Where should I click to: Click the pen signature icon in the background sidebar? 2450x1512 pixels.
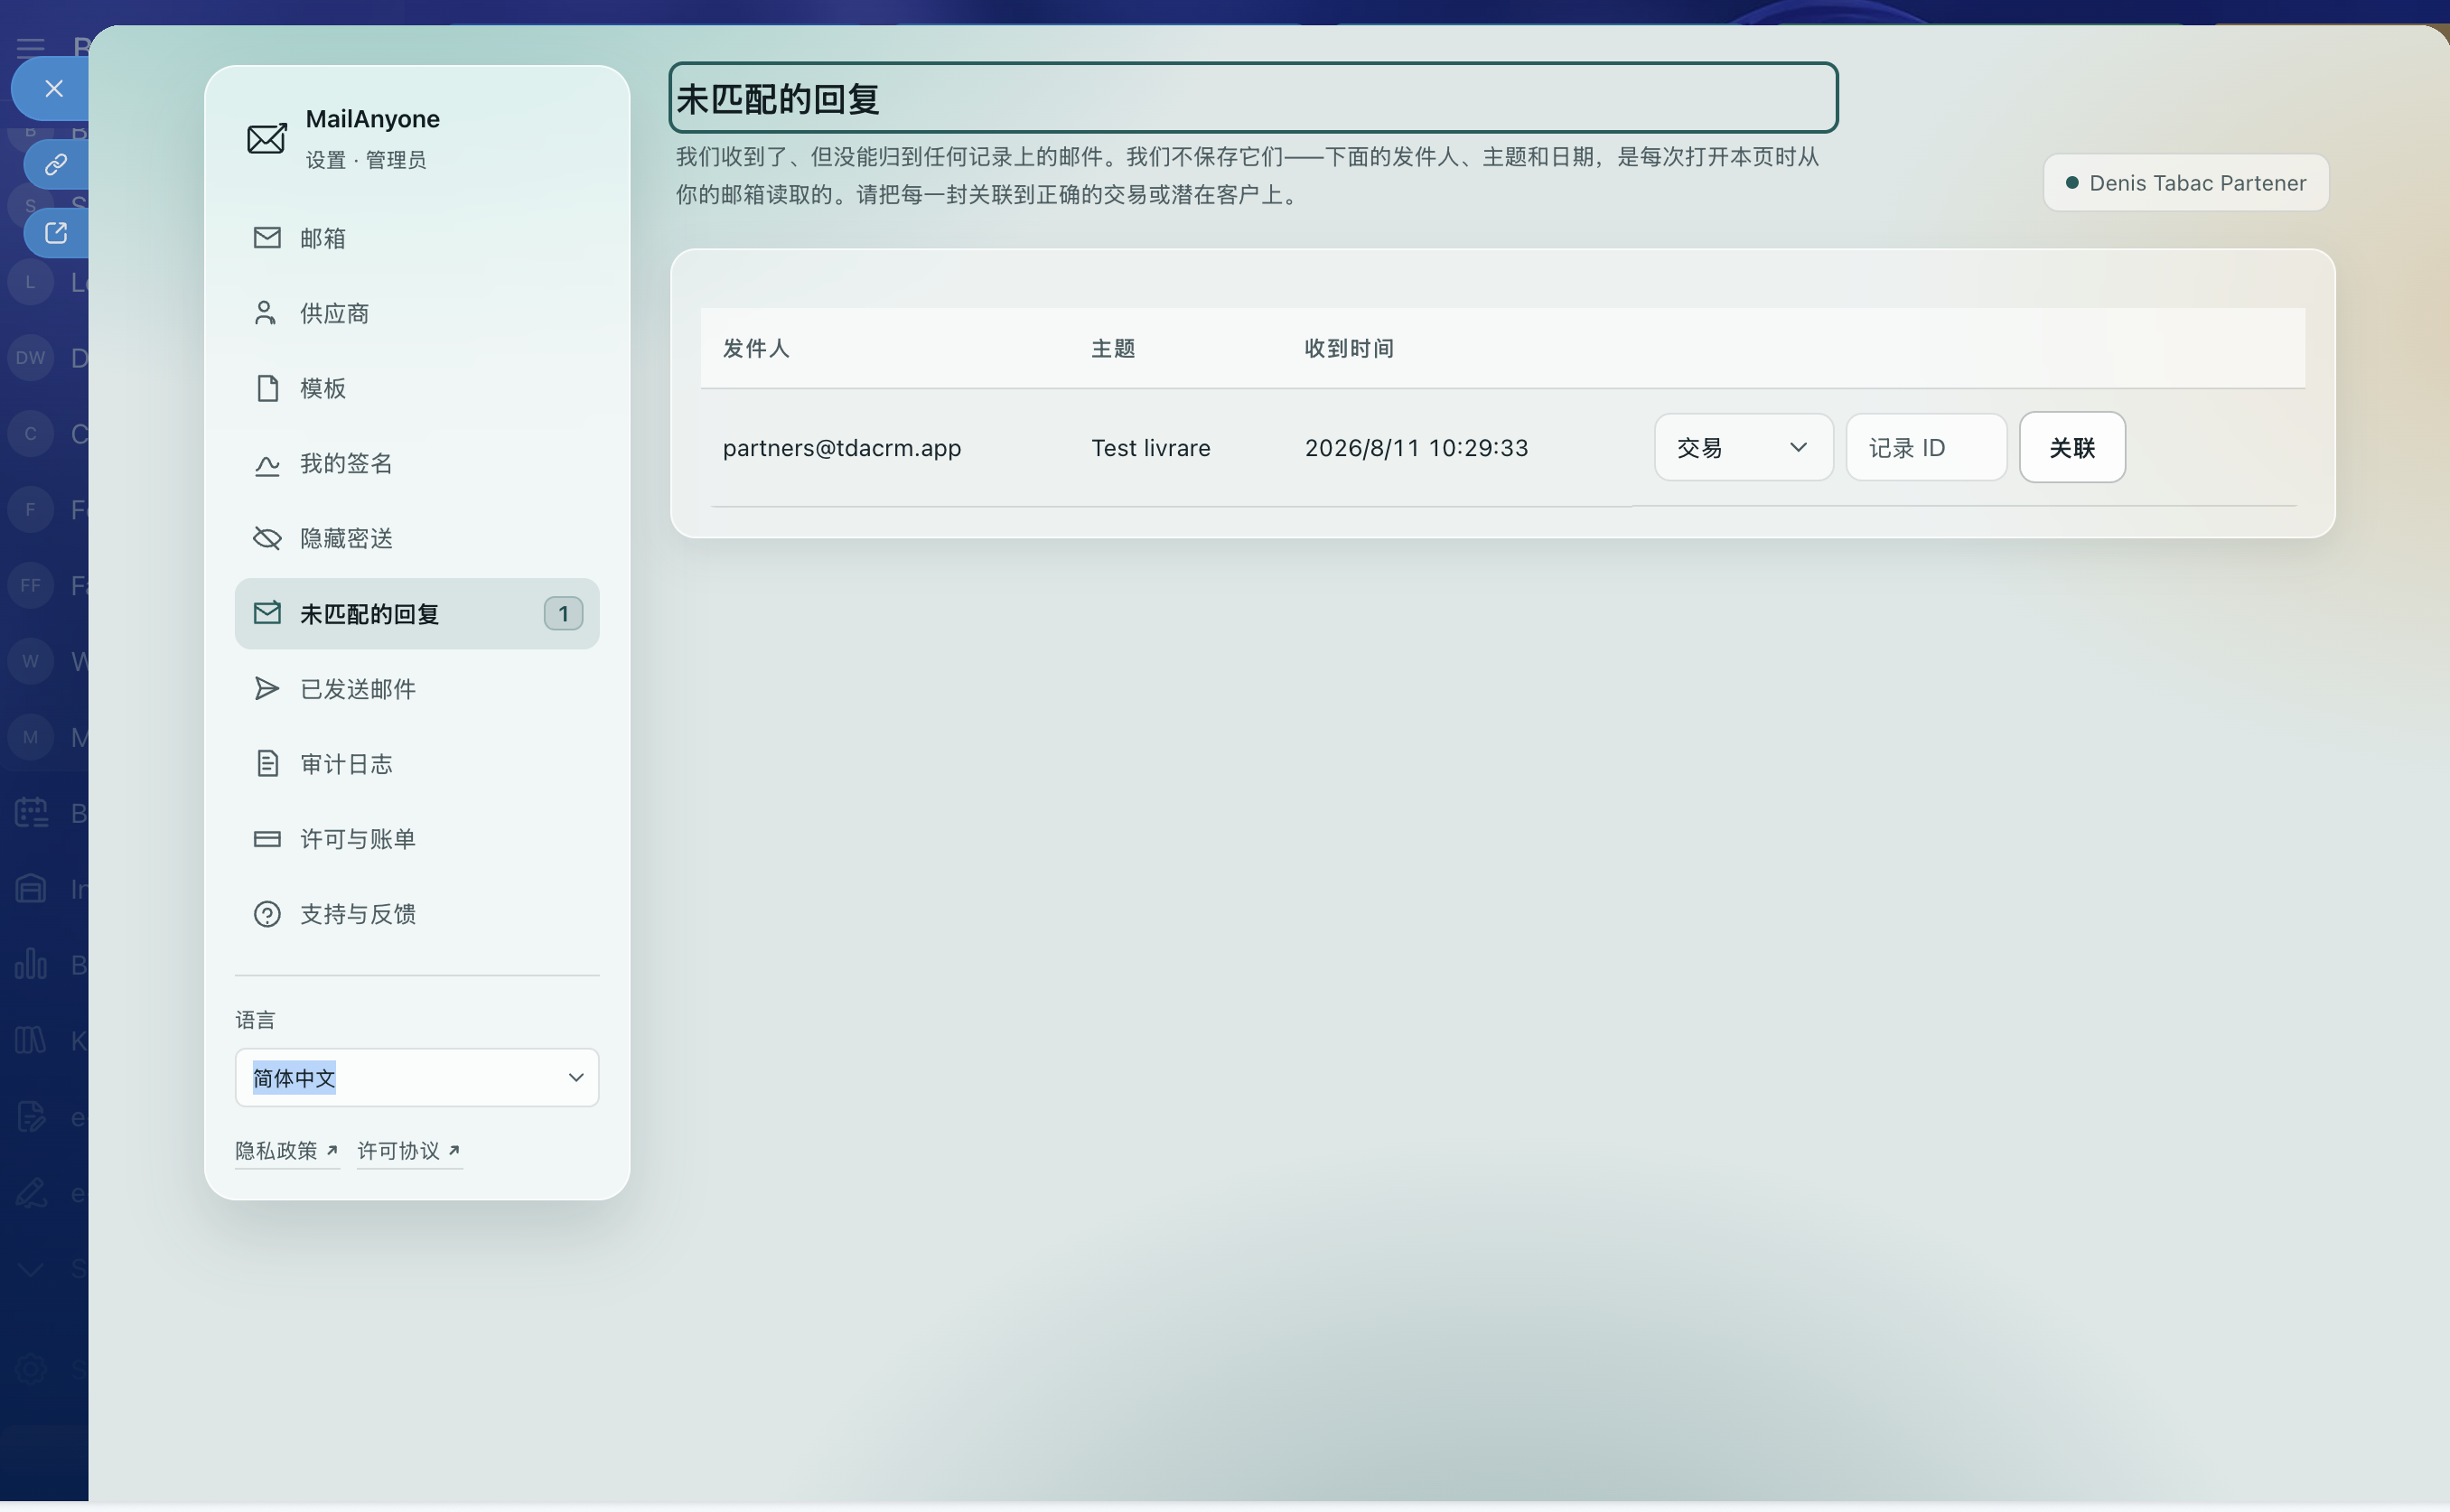tap(31, 1192)
